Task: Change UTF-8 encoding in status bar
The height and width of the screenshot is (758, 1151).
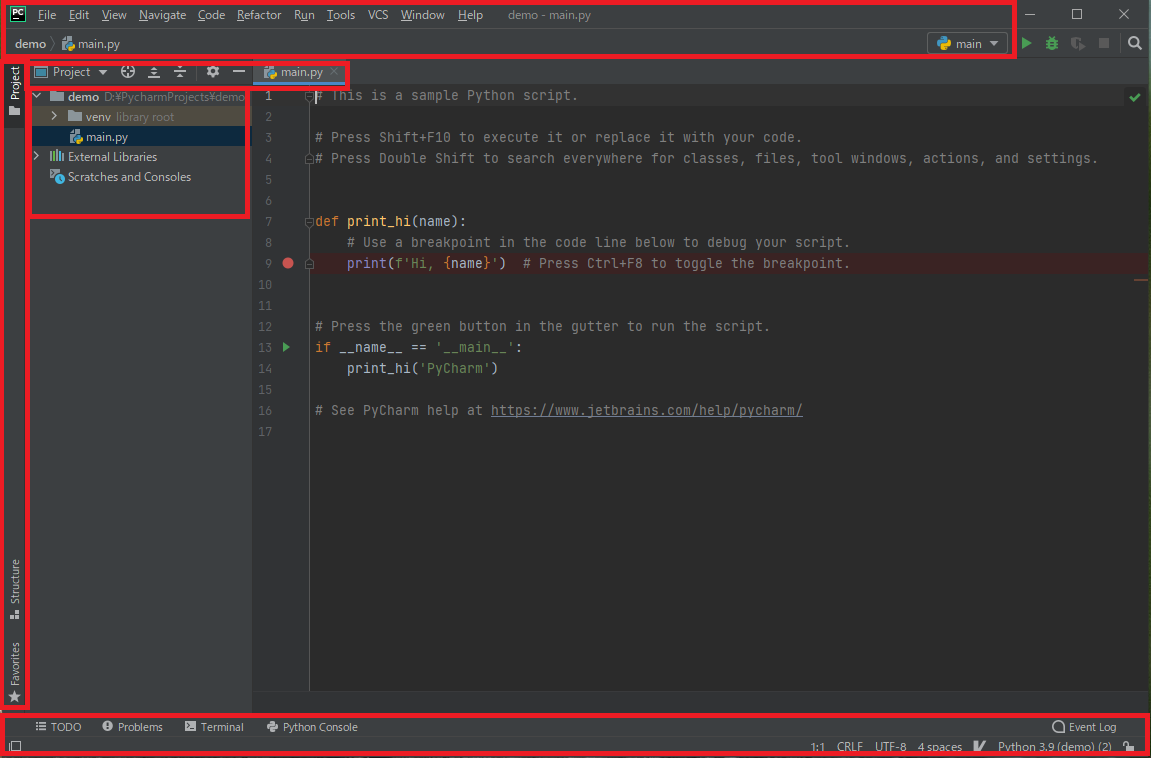Action: click(890, 747)
